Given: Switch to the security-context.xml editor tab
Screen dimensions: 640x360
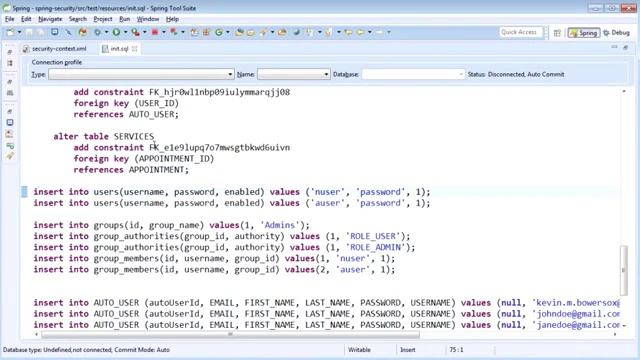Looking at the screenshot, I should point(55,49).
